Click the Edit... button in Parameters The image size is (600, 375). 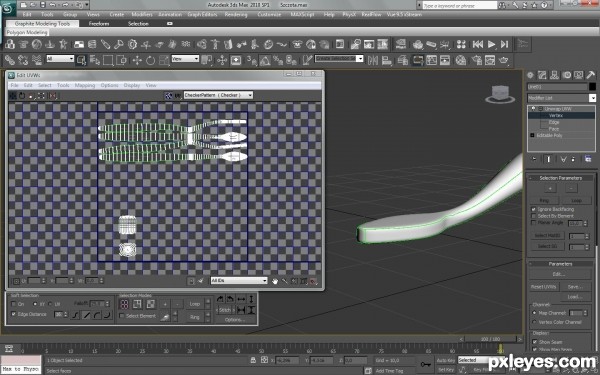click(559, 274)
